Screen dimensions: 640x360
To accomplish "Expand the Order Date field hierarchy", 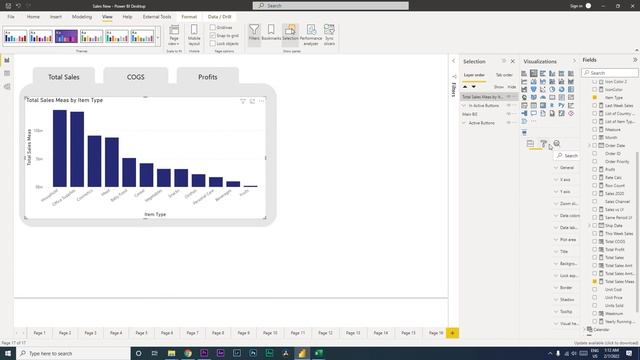I will pyautogui.click(x=589, y=145).
